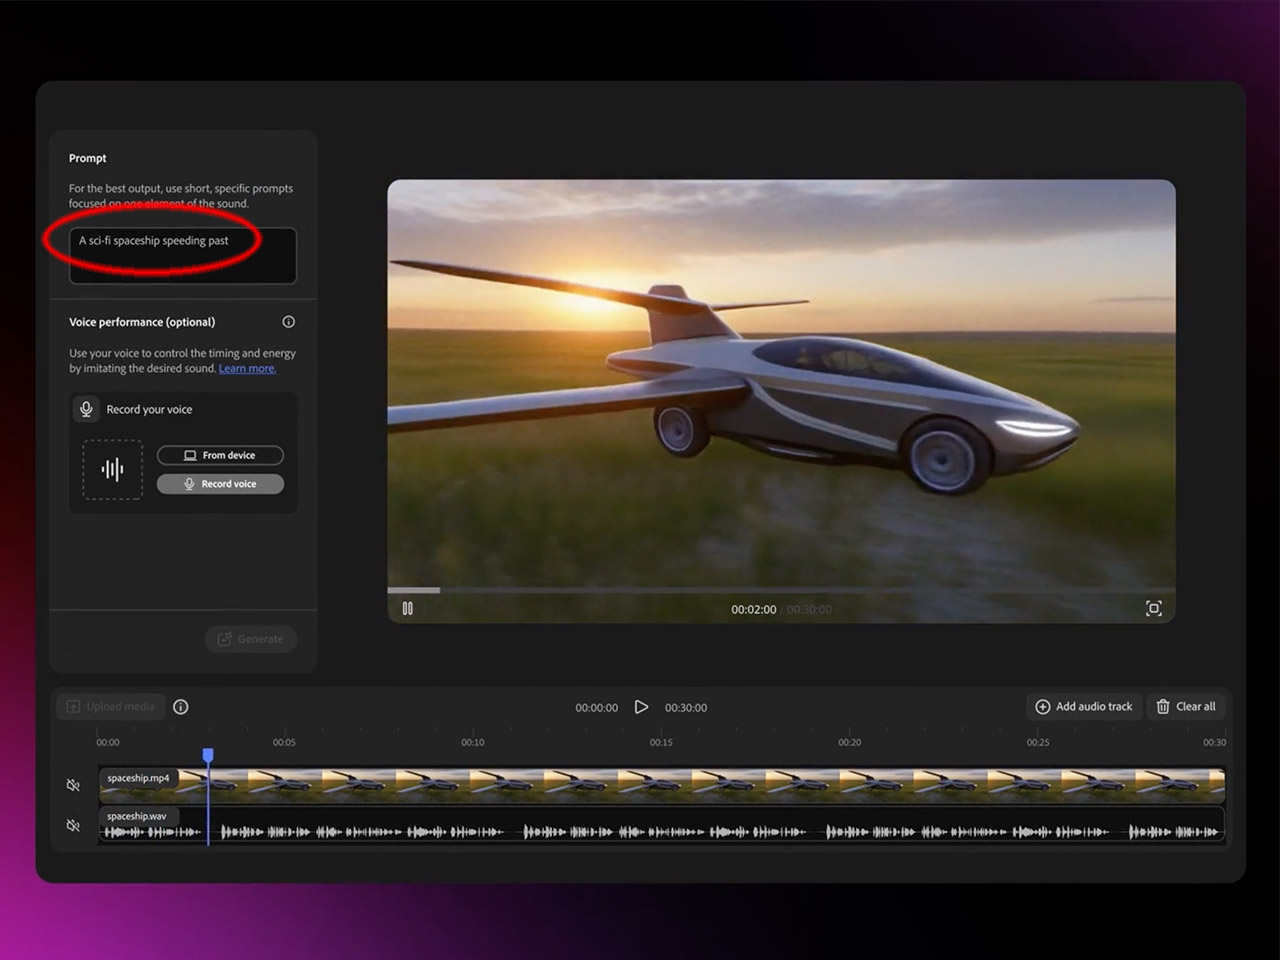The width and height of the screenshot is (1280, 960).
Task: Play the timeline with the play icon
Action: coord(641,707)
